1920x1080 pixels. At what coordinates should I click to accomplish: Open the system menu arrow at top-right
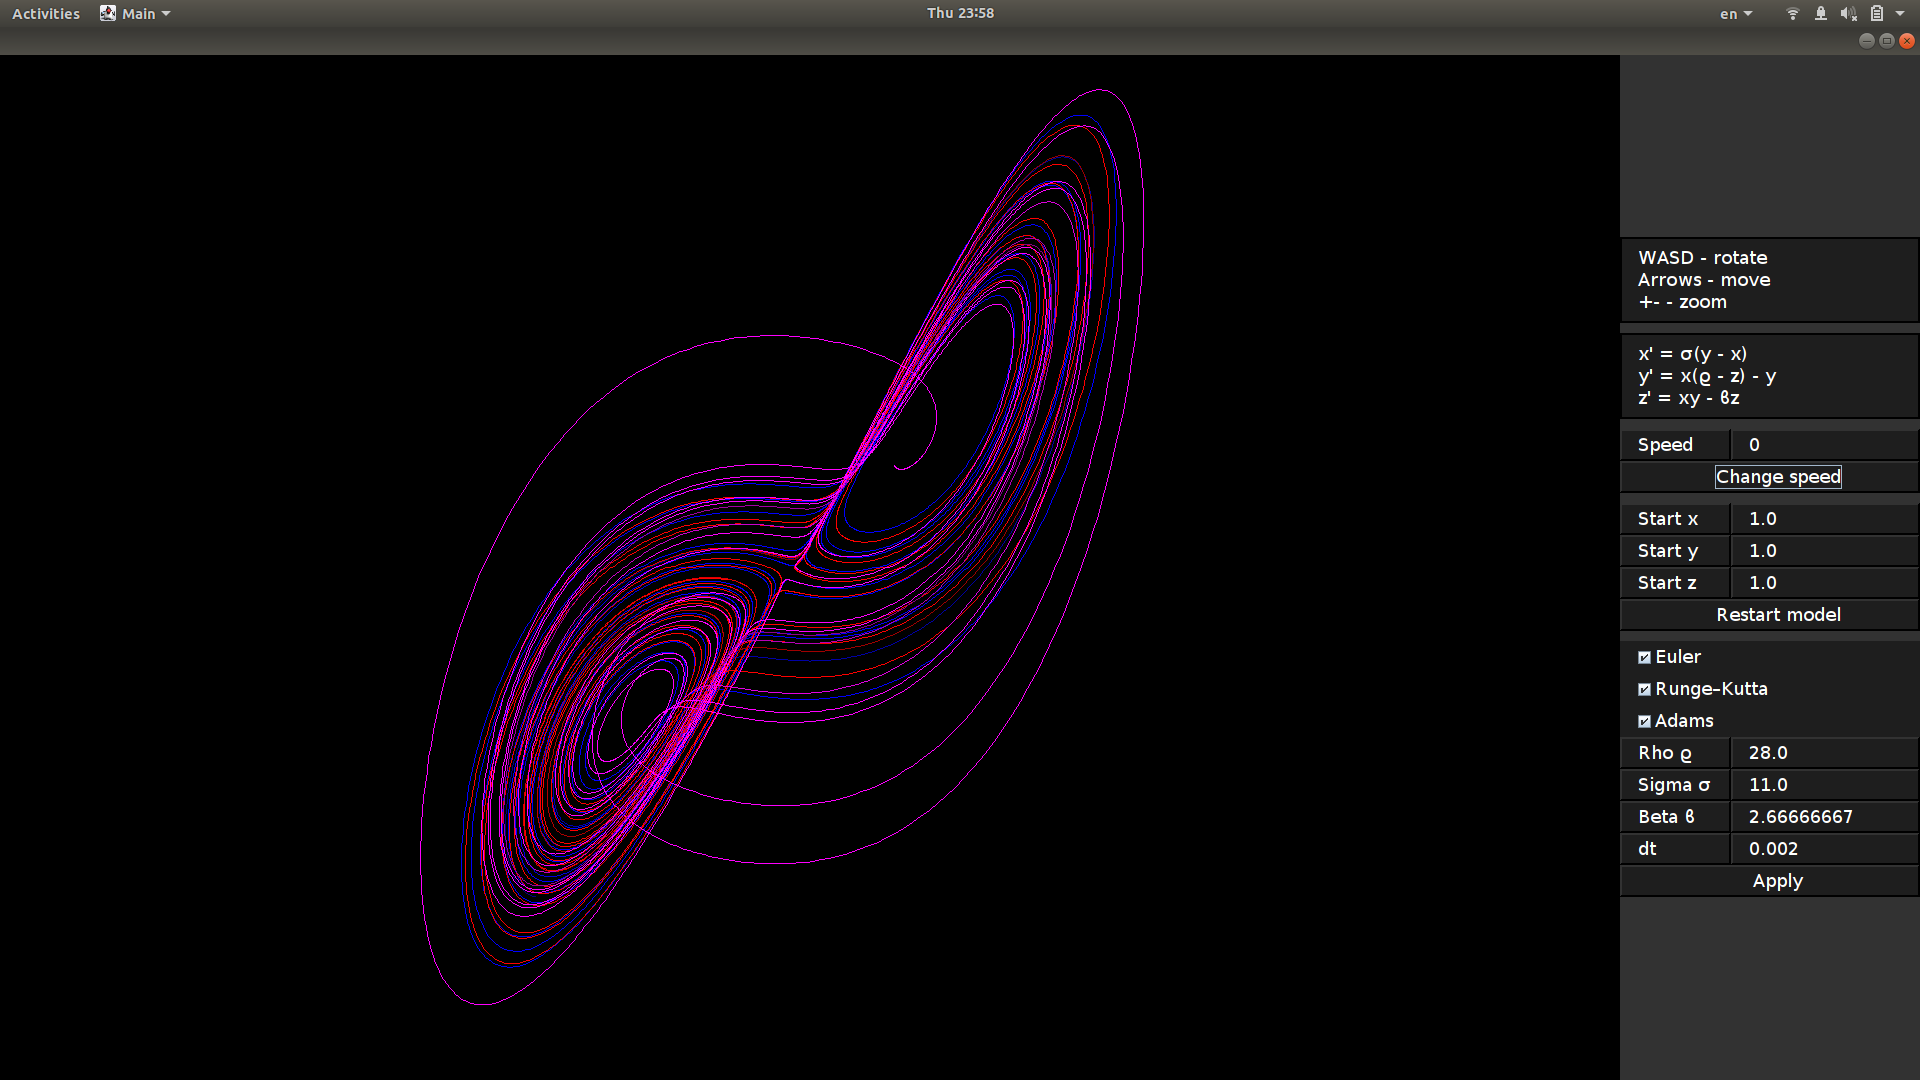(1900, 14)
